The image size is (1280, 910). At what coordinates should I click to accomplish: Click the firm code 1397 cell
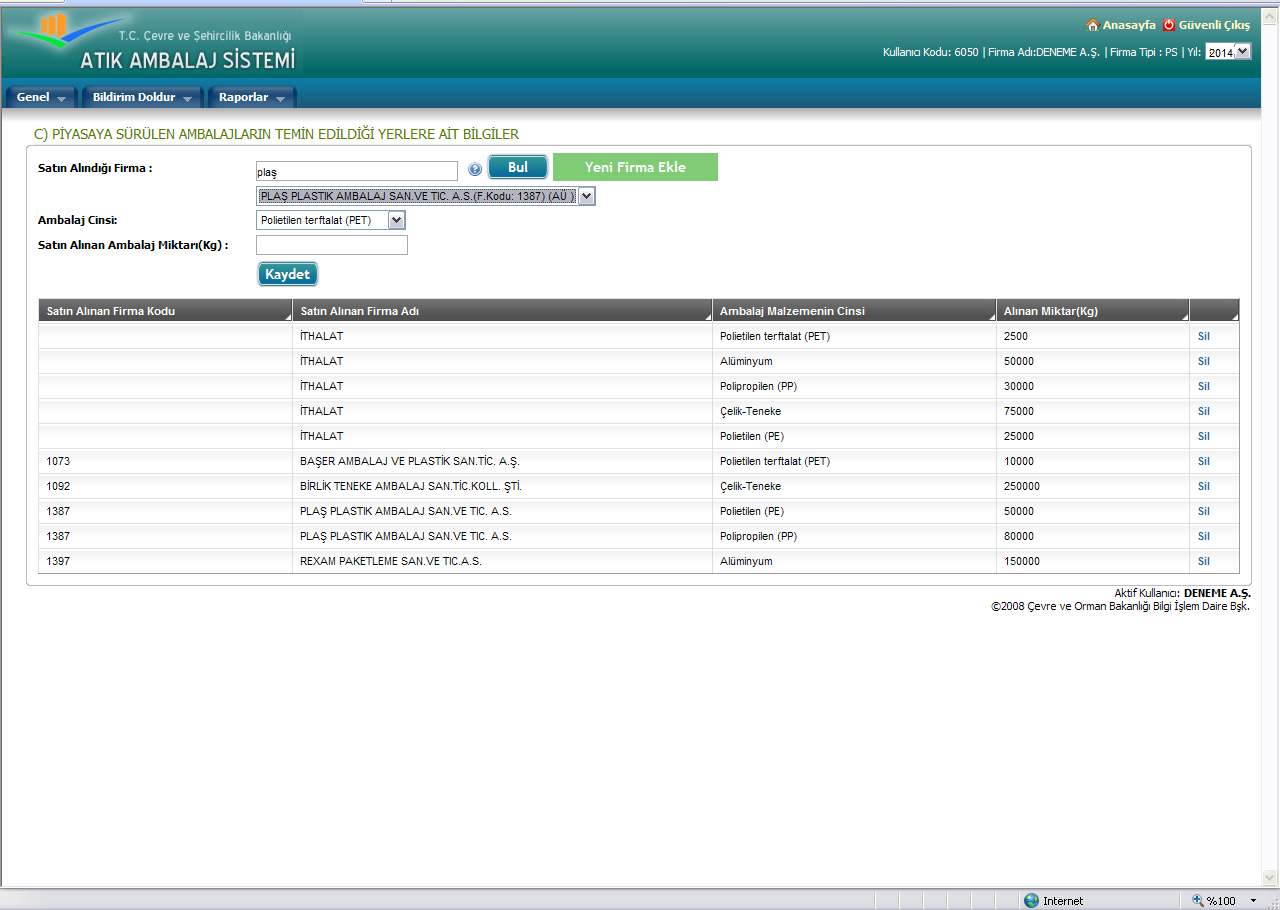(x=165, y=561)
